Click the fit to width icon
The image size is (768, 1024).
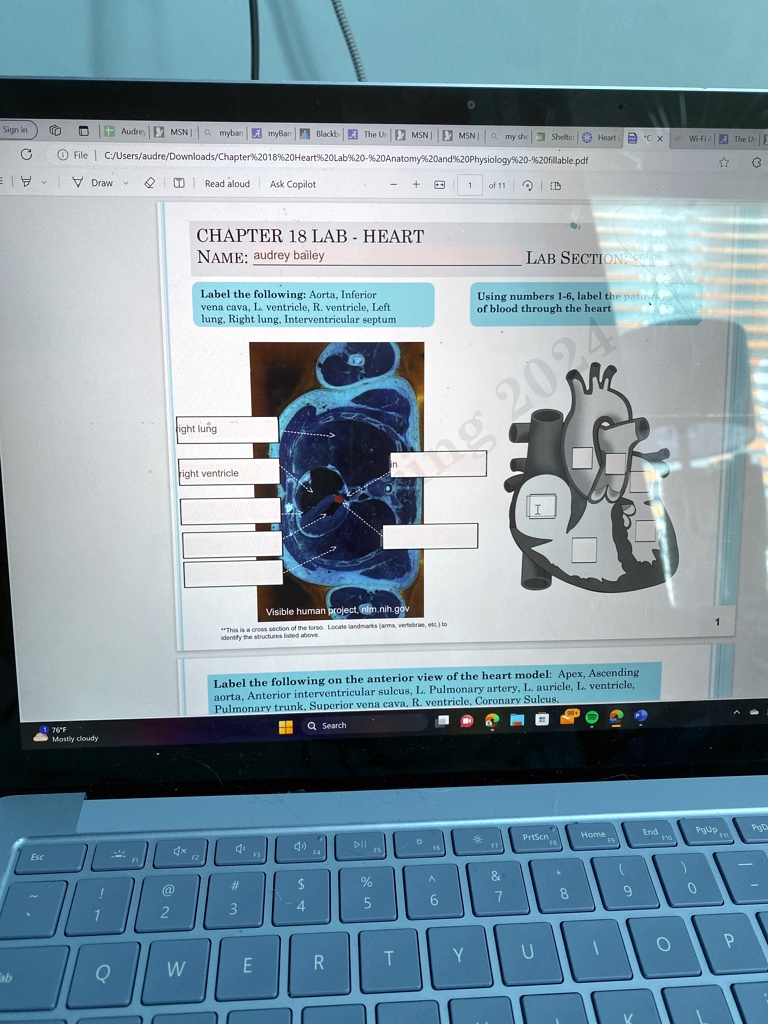(x=440, y=185)
